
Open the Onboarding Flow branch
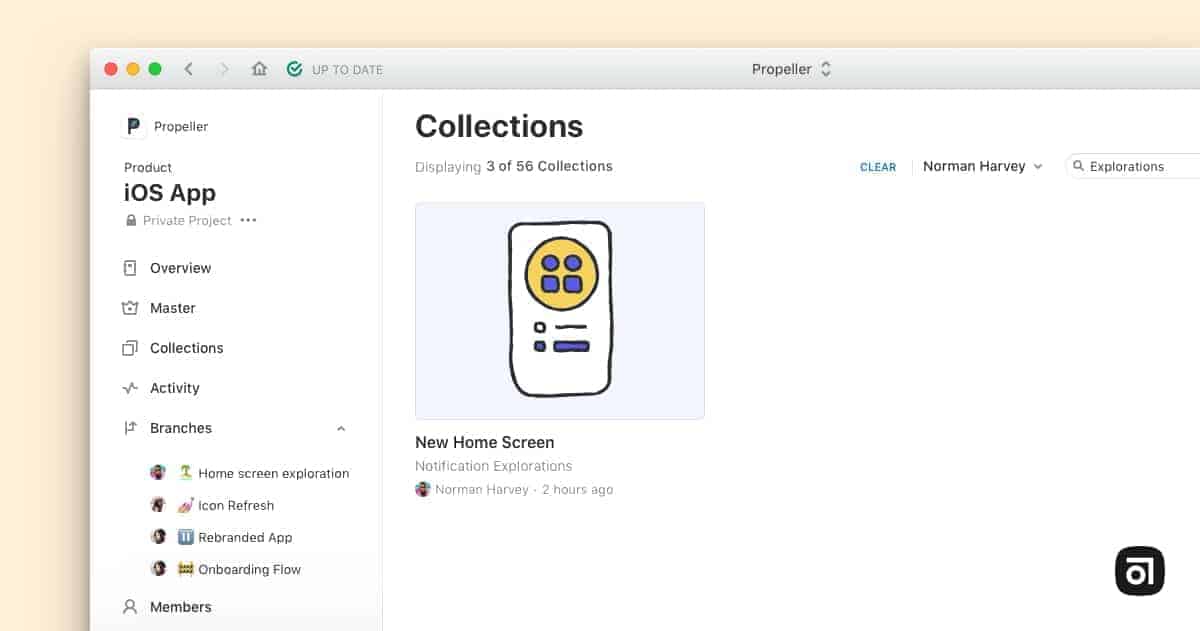pyautogui.click(x=250, y=569)
